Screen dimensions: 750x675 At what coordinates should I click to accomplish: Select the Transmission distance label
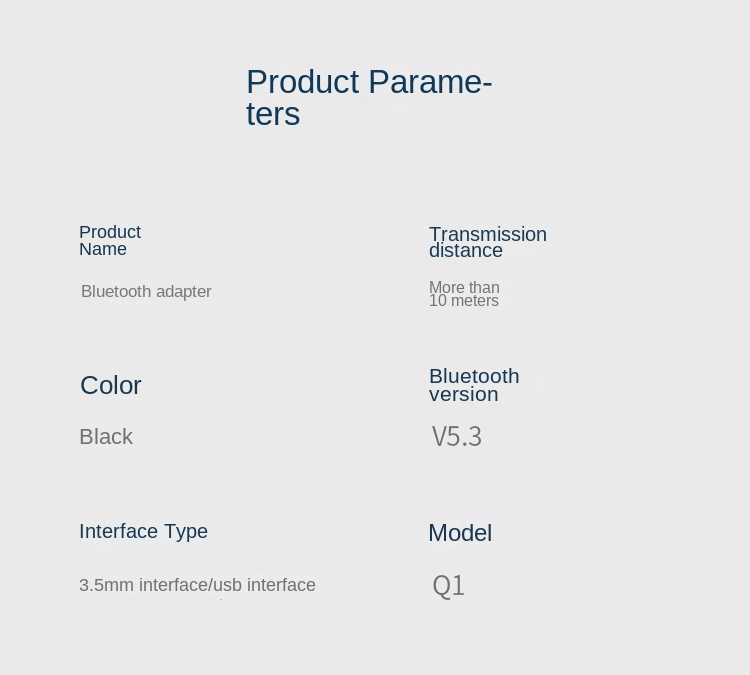(487, 242)
